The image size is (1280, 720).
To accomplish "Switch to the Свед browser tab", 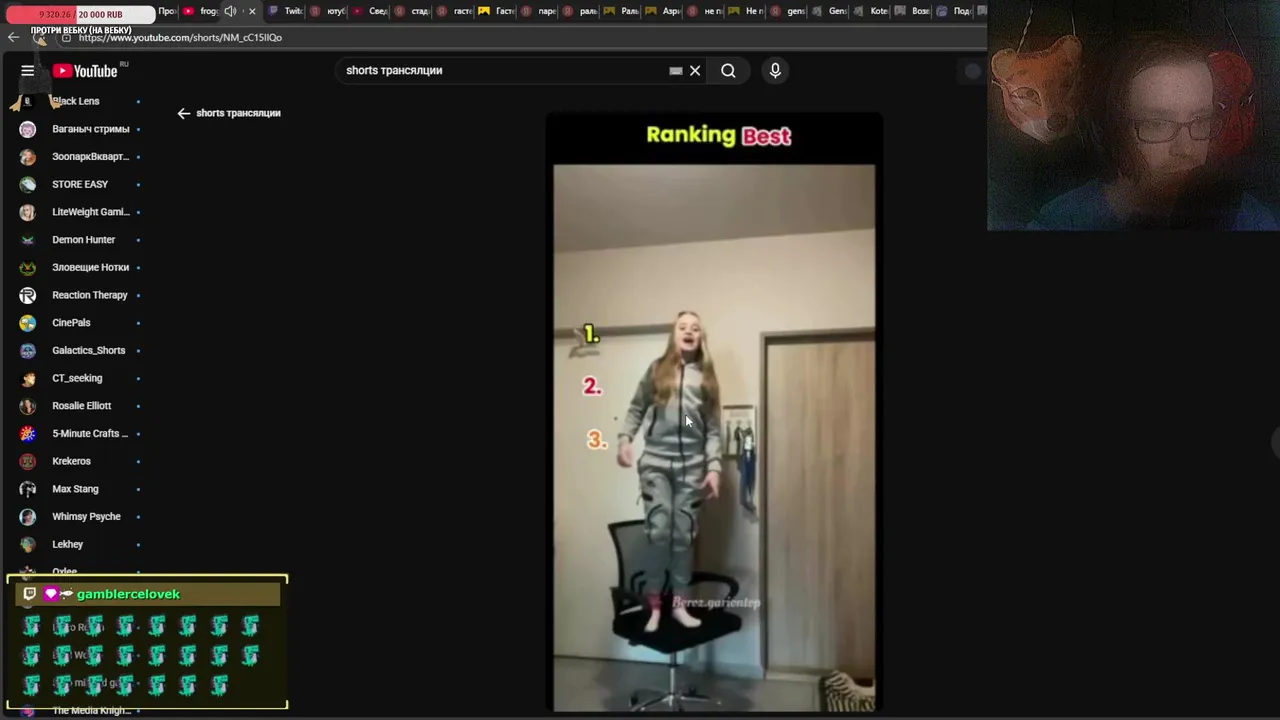I will [370, 11].
